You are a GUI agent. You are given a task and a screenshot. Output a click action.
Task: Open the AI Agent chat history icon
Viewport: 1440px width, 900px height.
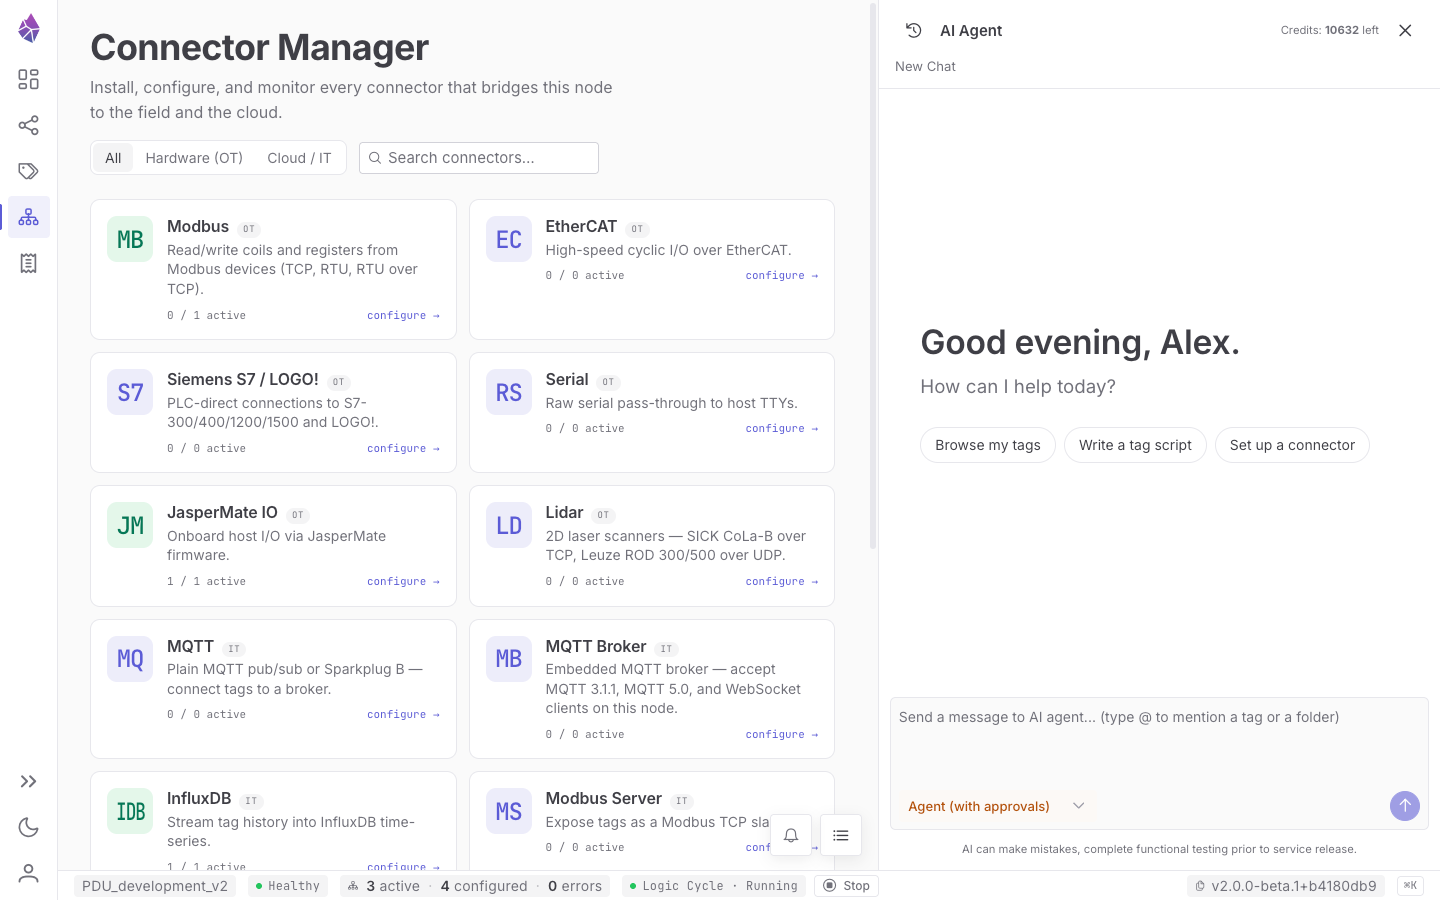tap(913, 30)
